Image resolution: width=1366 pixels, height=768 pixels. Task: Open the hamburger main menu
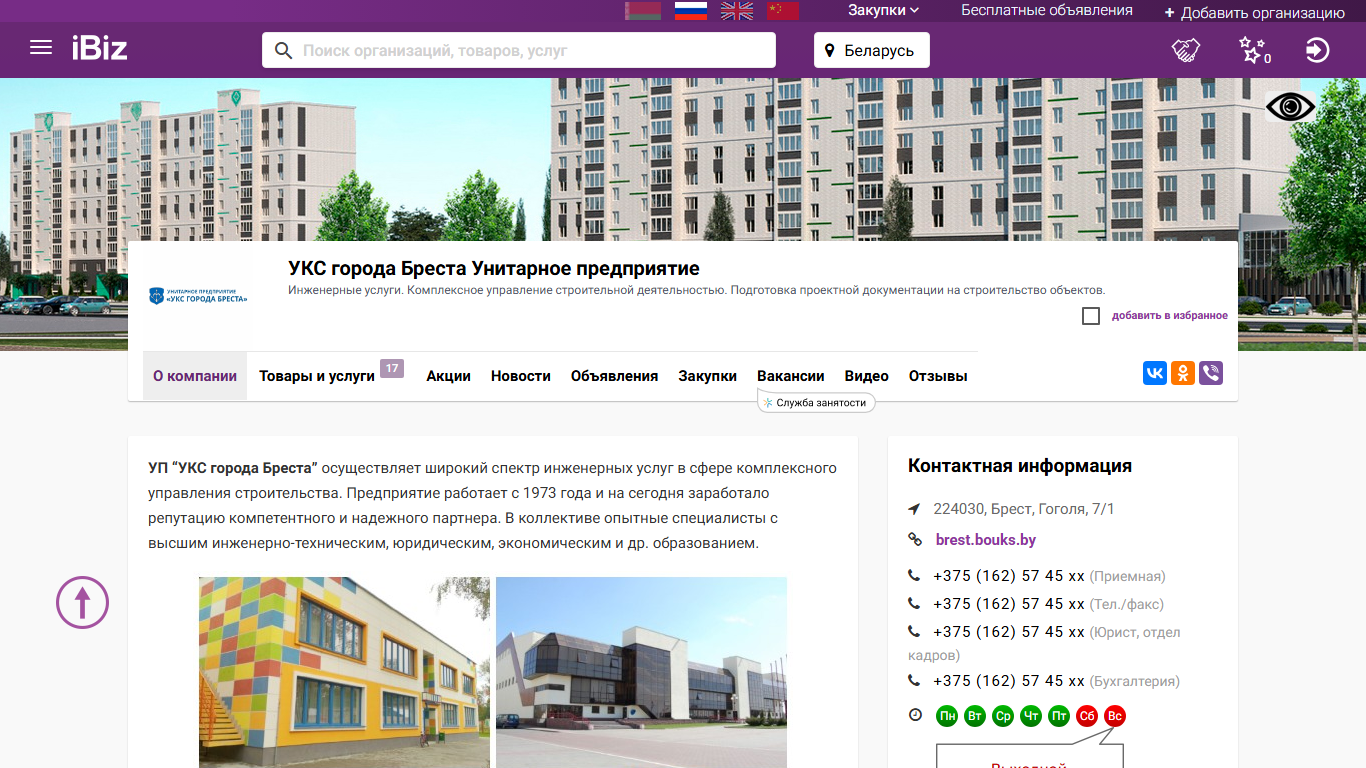pyautogui.click(x=41, y=47)
